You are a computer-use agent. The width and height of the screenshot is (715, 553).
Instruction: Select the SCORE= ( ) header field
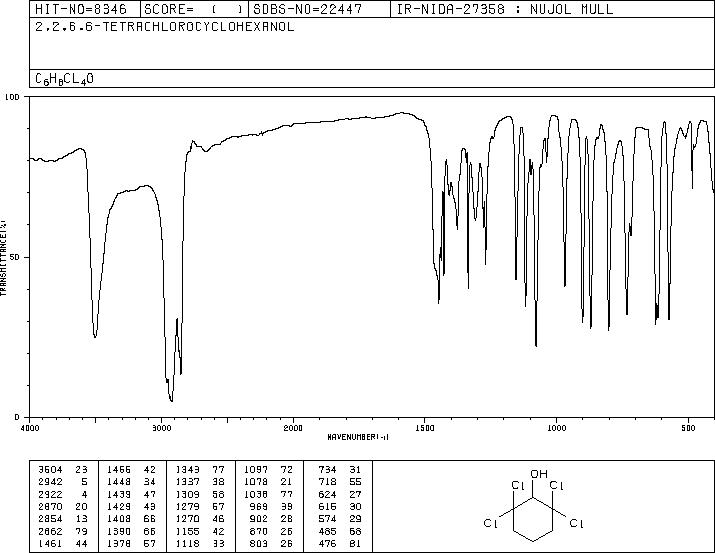(x=194, y=9)
